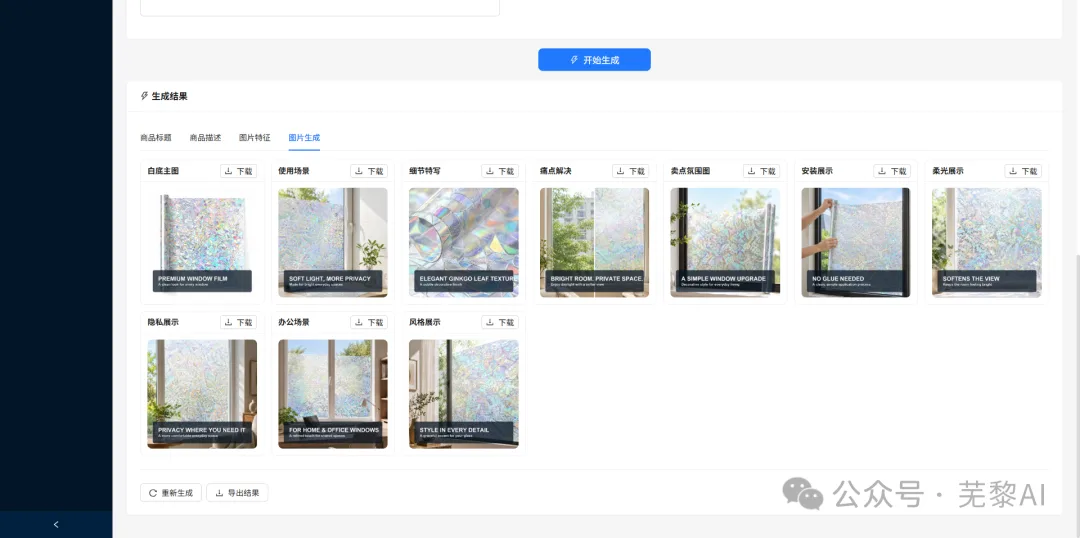The width and height of the screenshot is (1080, 538).
Task: Download the 白底主图 image
Action: pos(238,171)
